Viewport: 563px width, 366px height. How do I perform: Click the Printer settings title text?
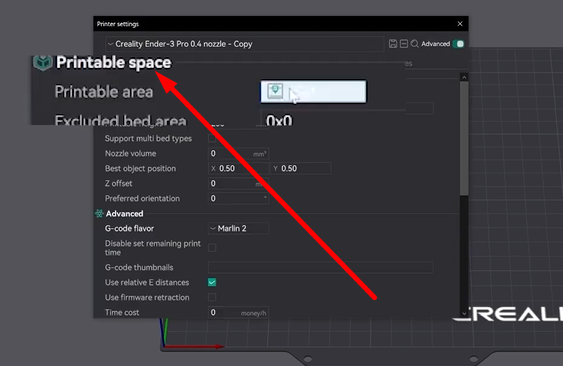coord(118,24)
